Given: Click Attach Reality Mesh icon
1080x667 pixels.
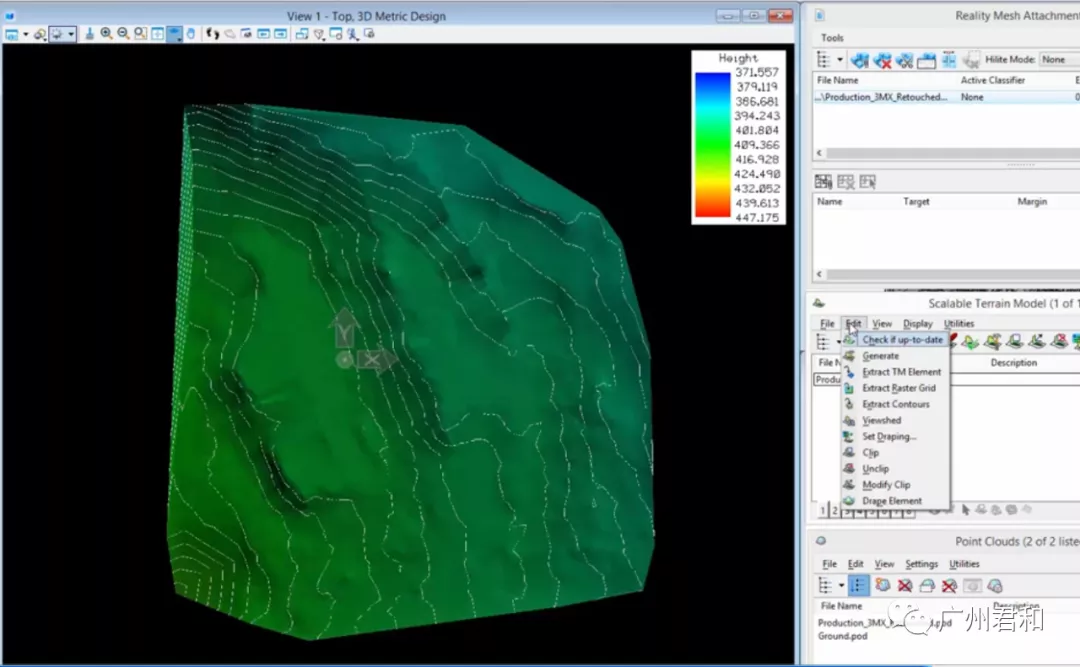Looking at the screenshot, I should [860, 61].
